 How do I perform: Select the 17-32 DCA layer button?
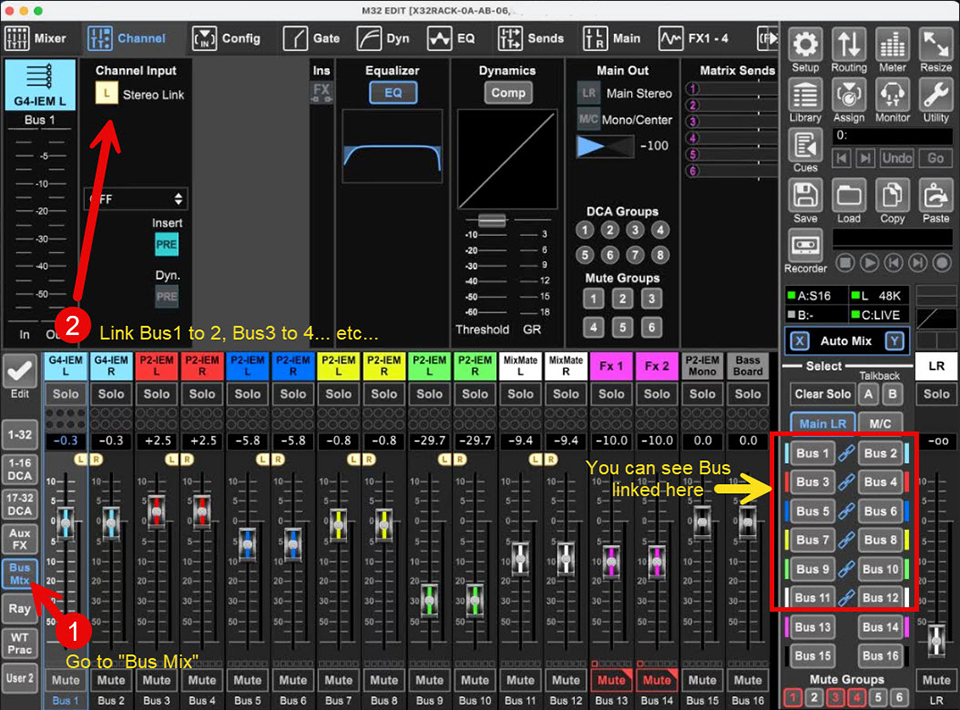(x=20, y=504)
